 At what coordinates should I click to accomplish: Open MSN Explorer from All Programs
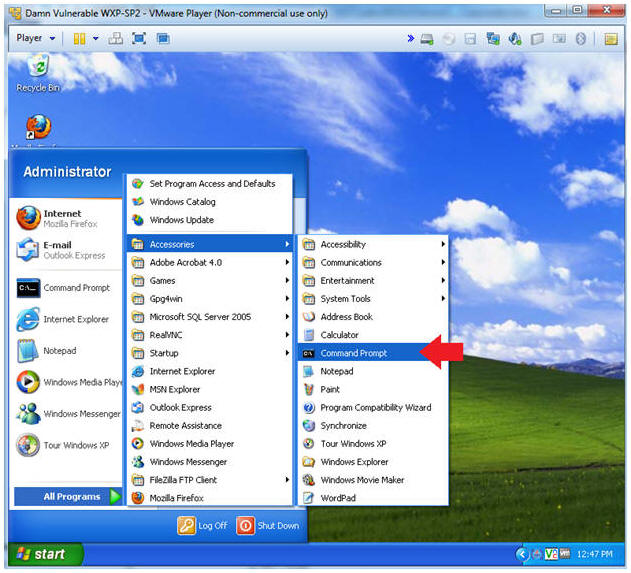(210, 389)
